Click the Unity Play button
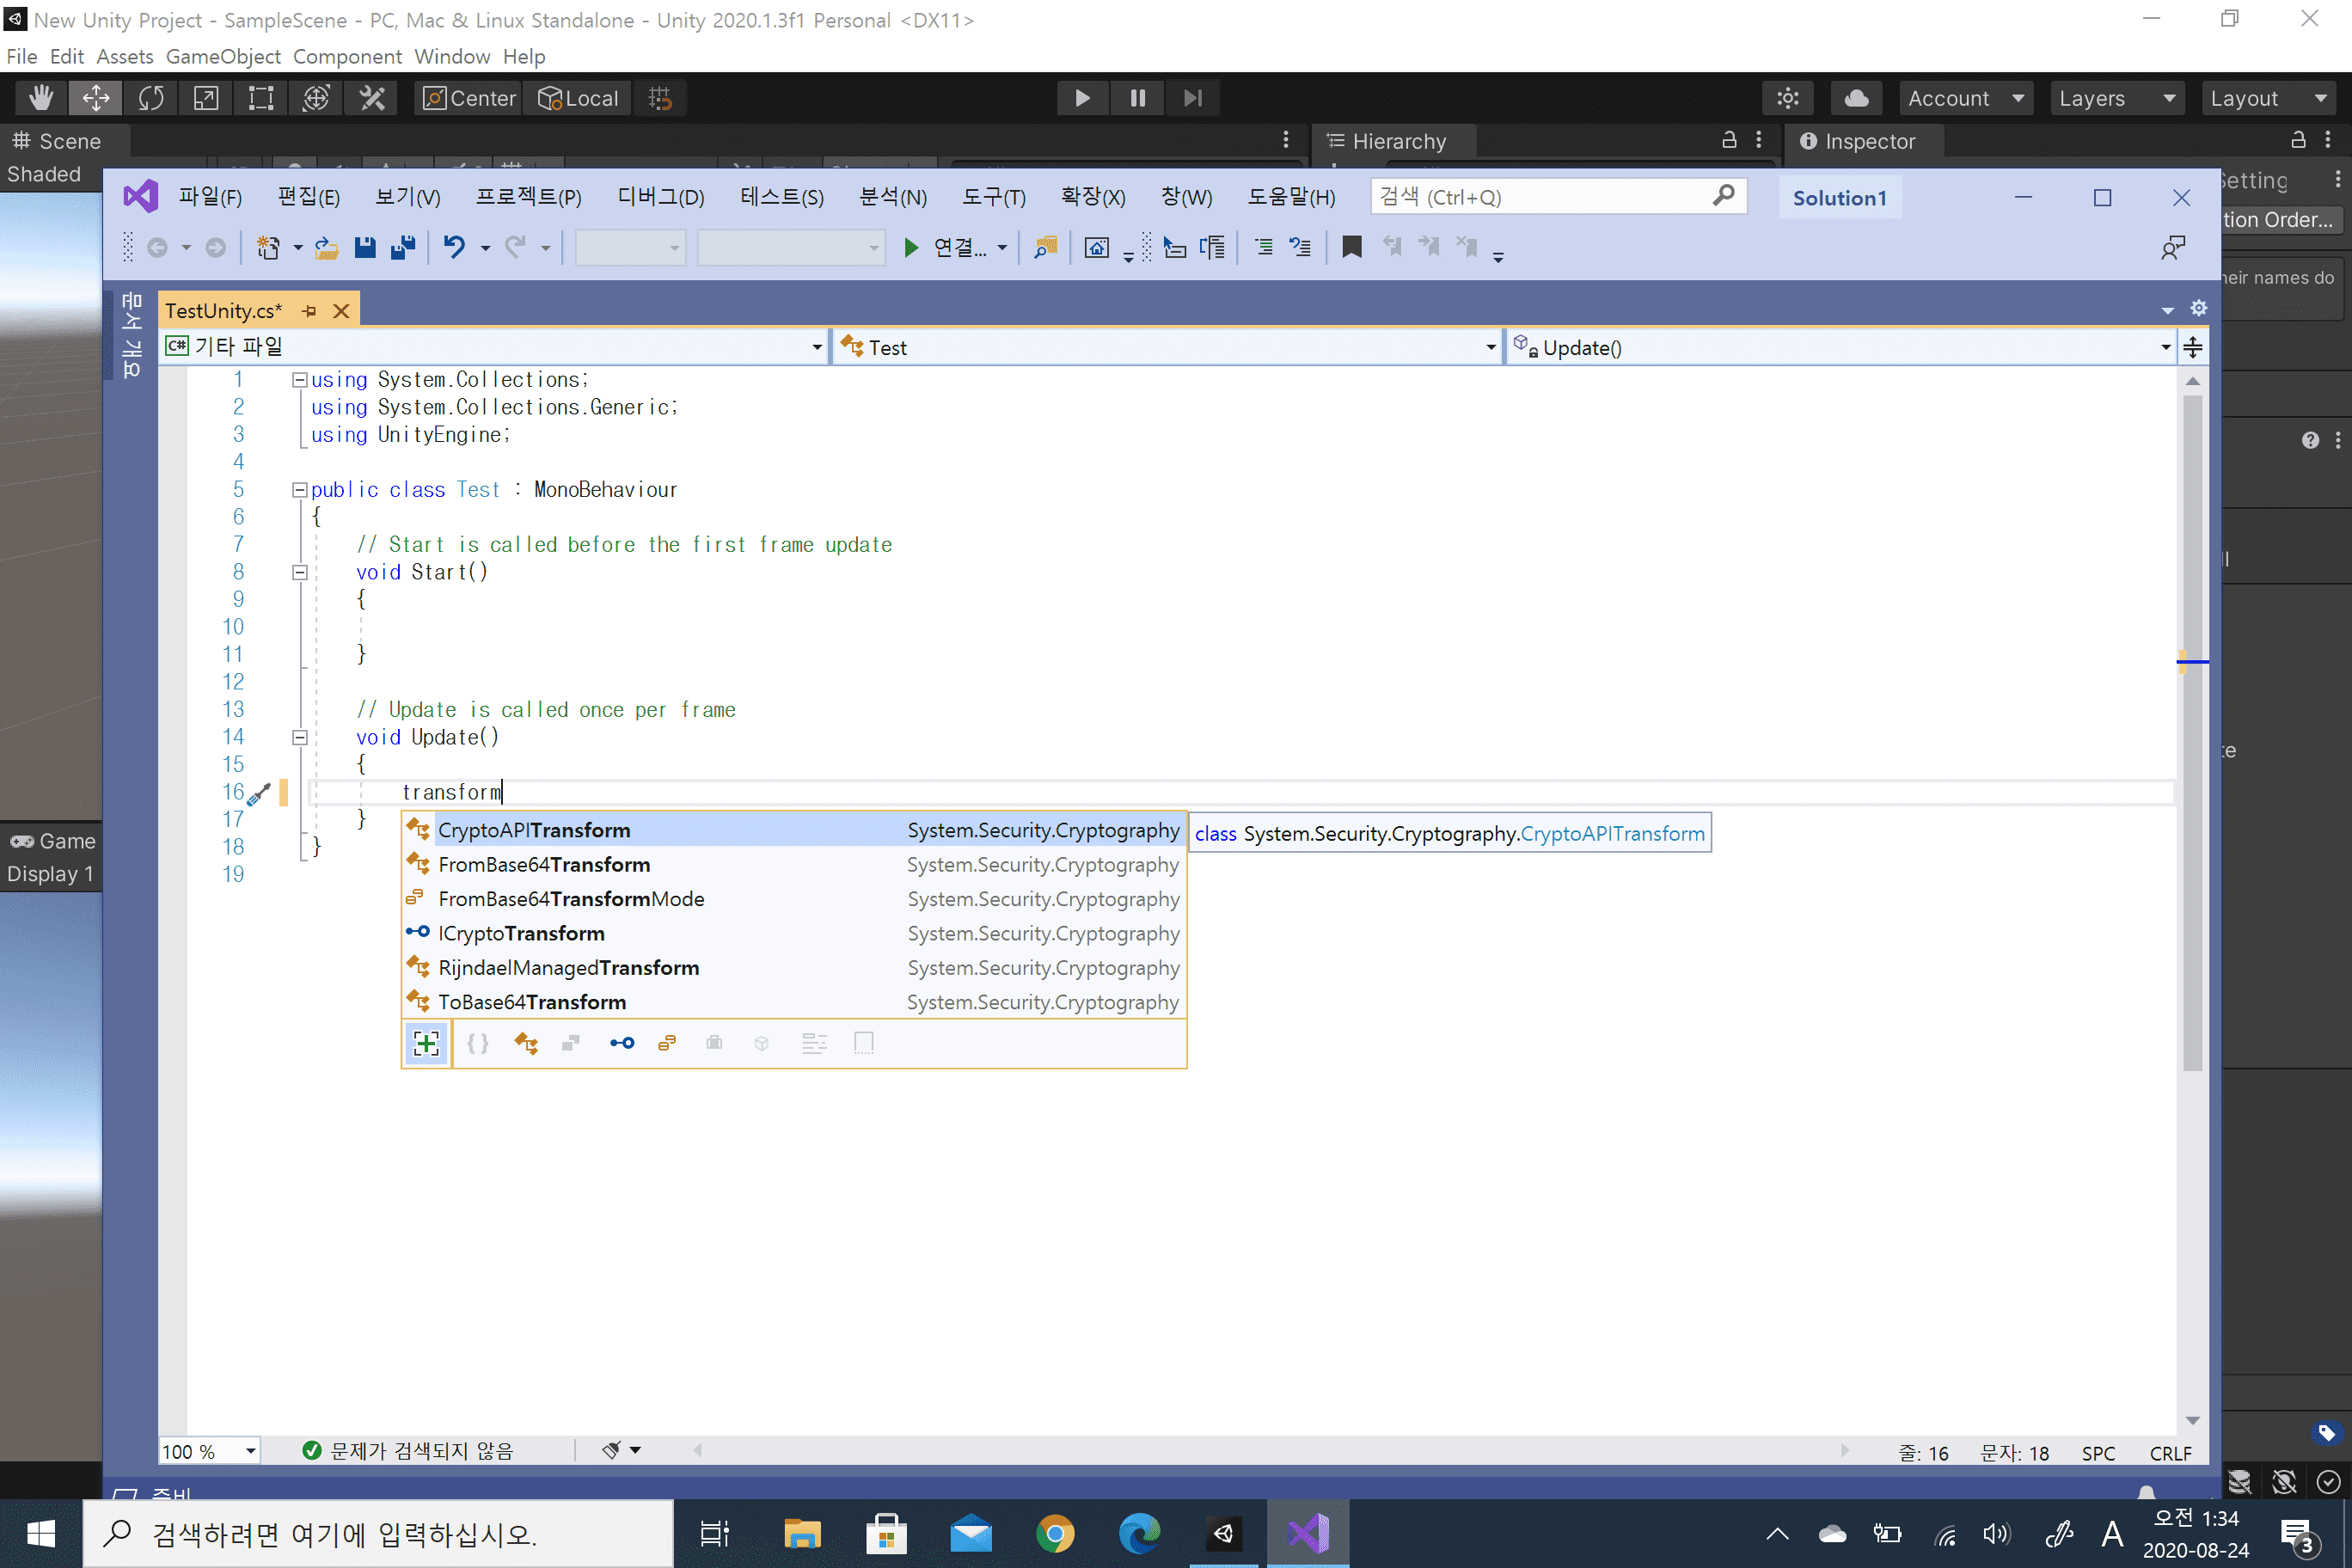 [x=1082, y=98]
